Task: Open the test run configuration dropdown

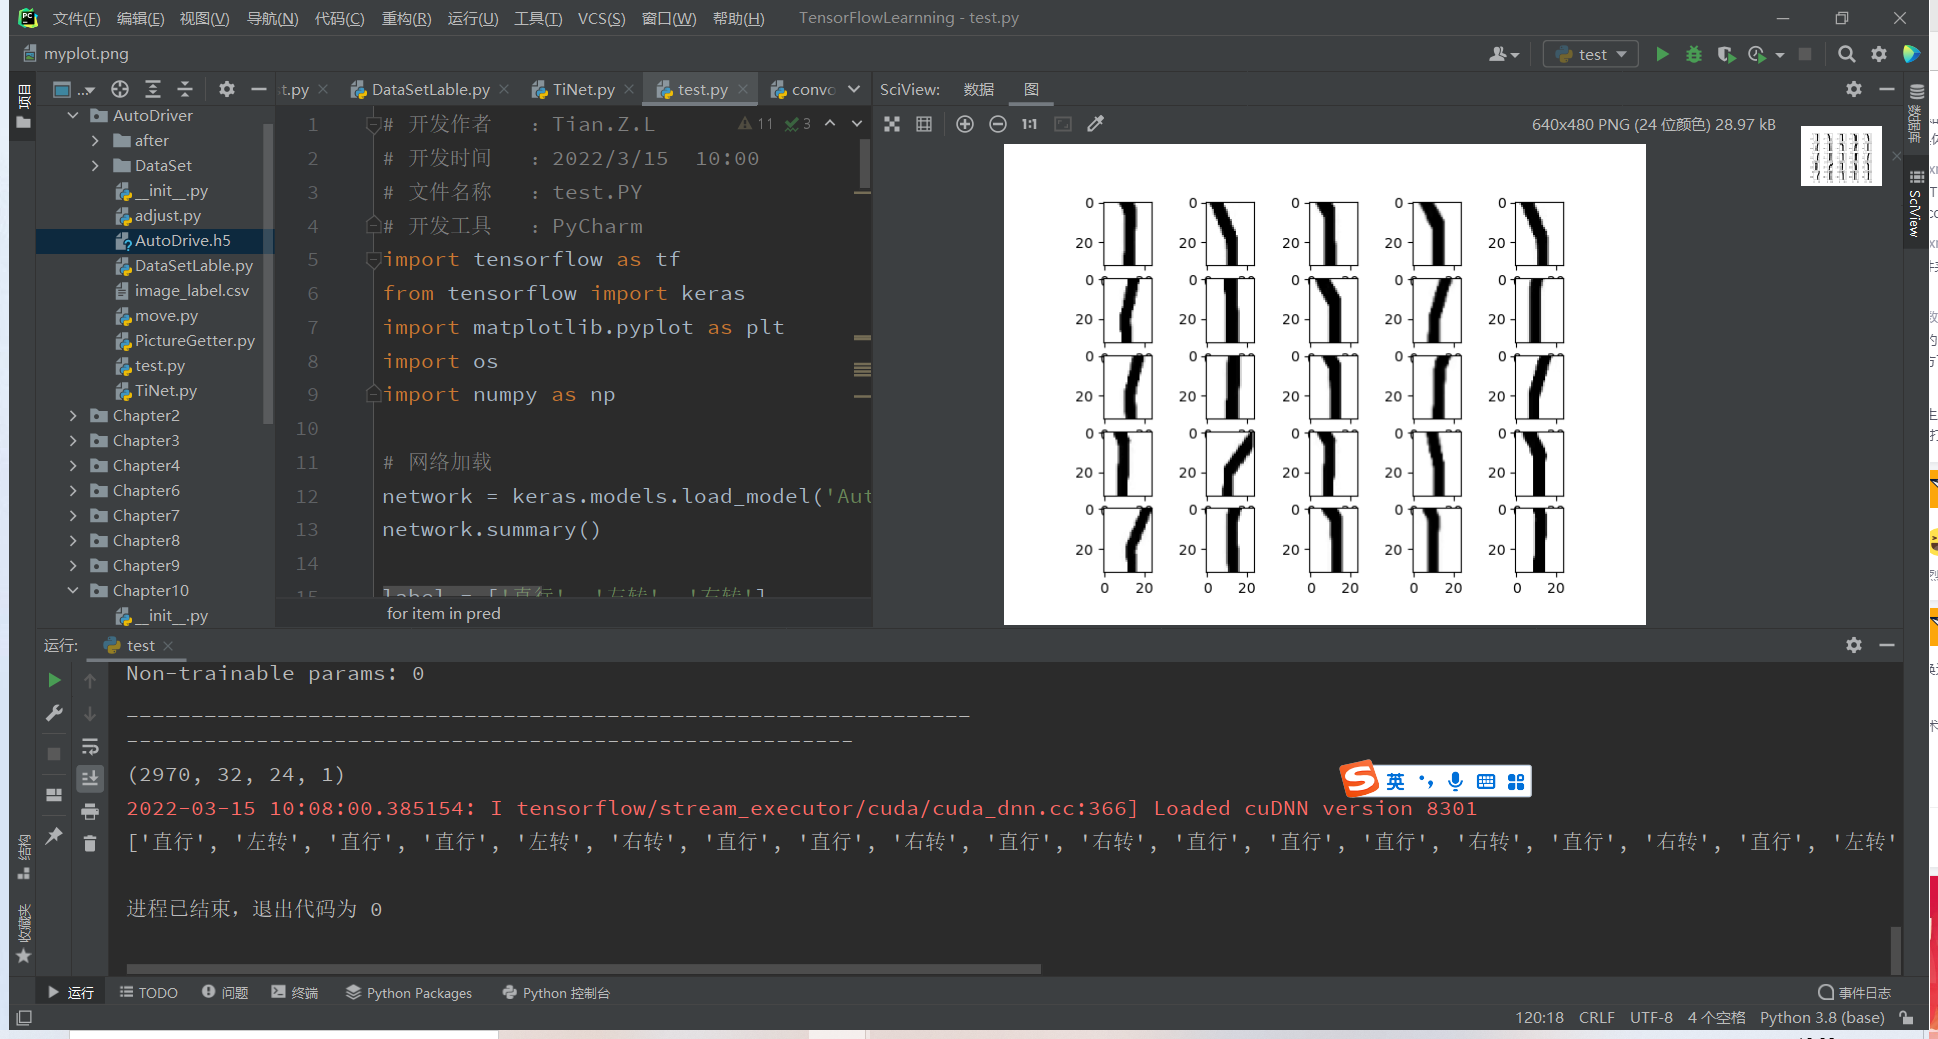Action: [1590, 54]
